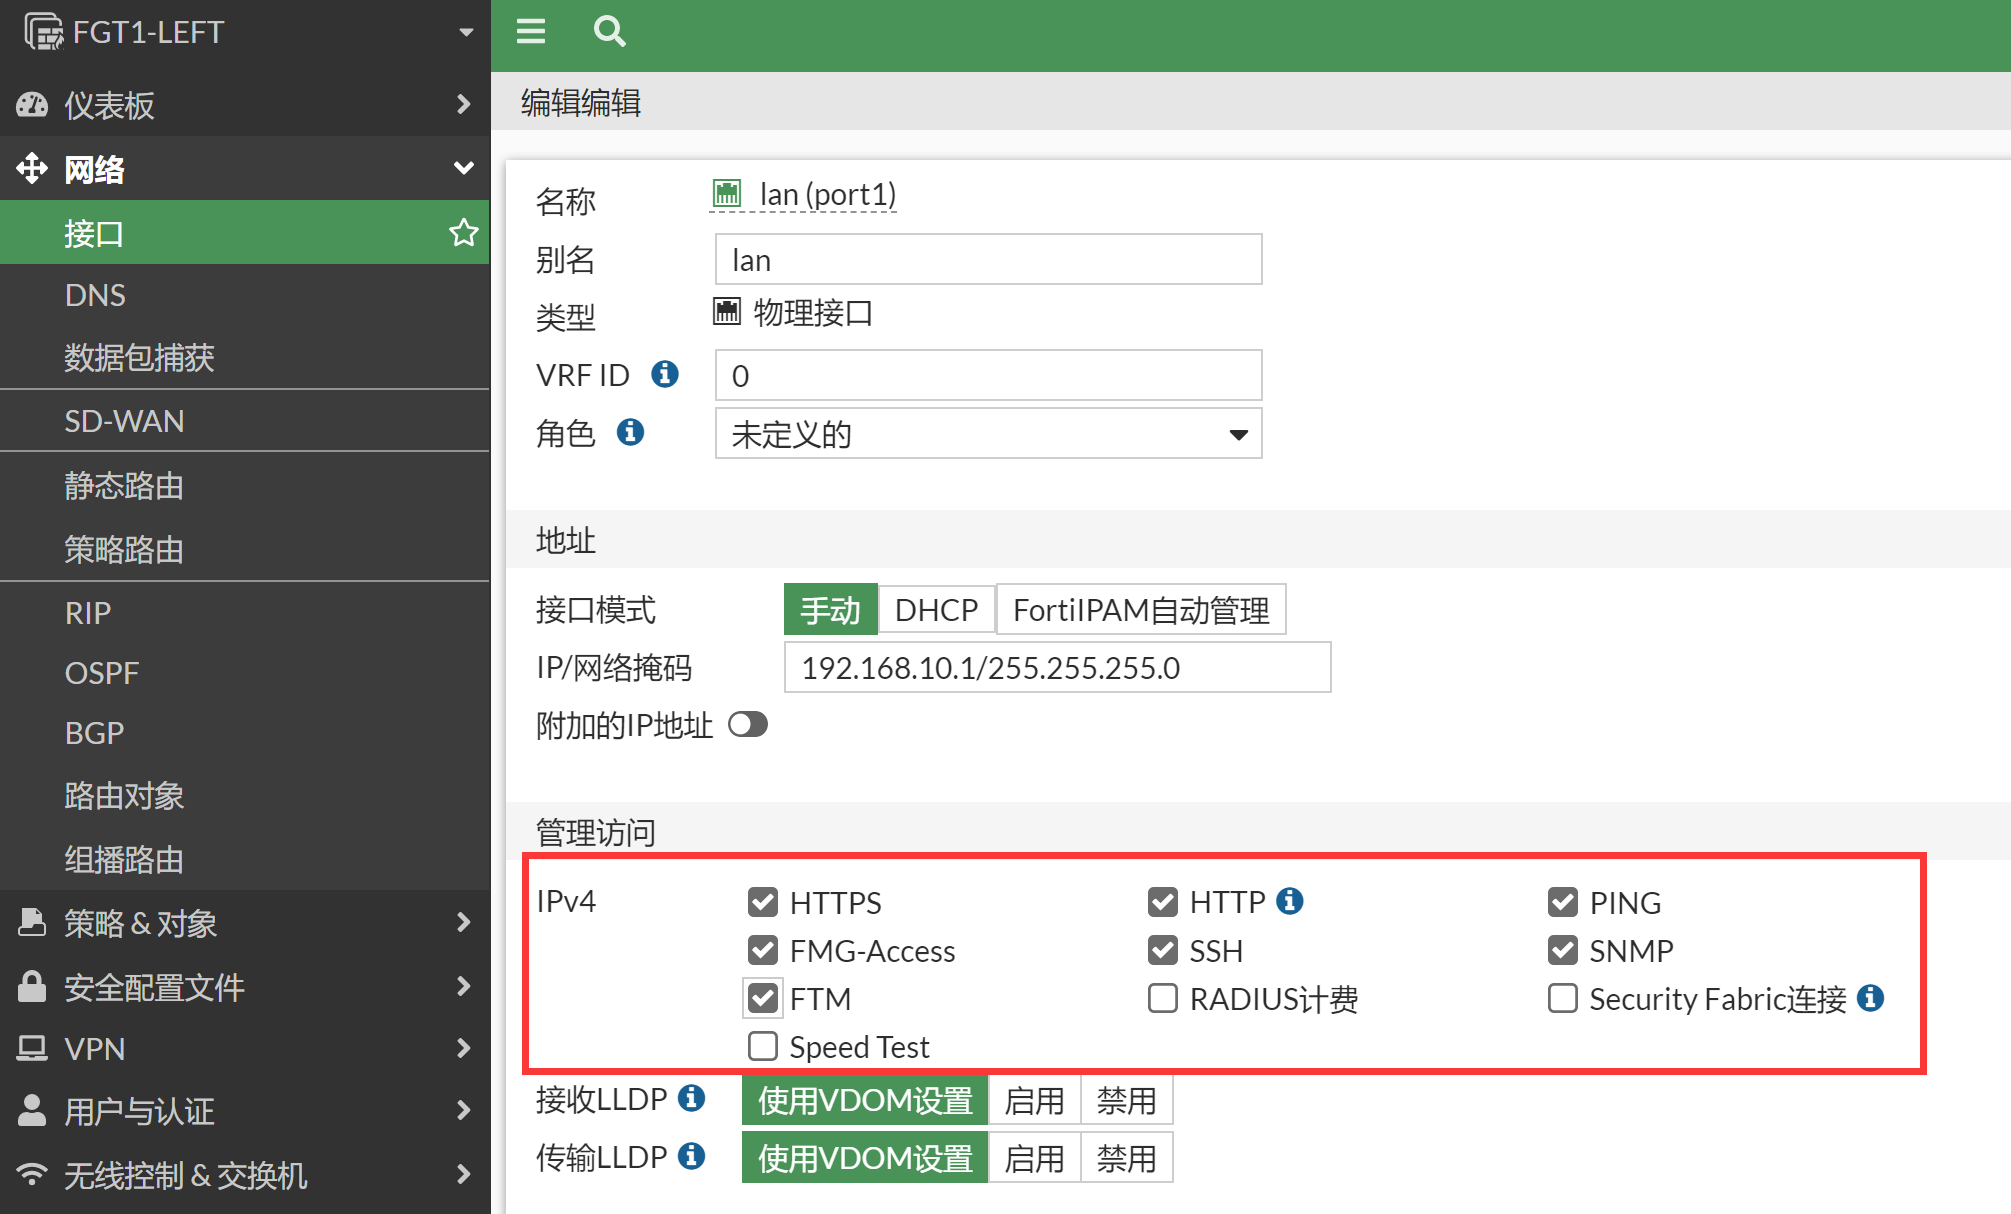Select DHCP interface mode
This screenshot has height=1214, width=2011.
936,610
